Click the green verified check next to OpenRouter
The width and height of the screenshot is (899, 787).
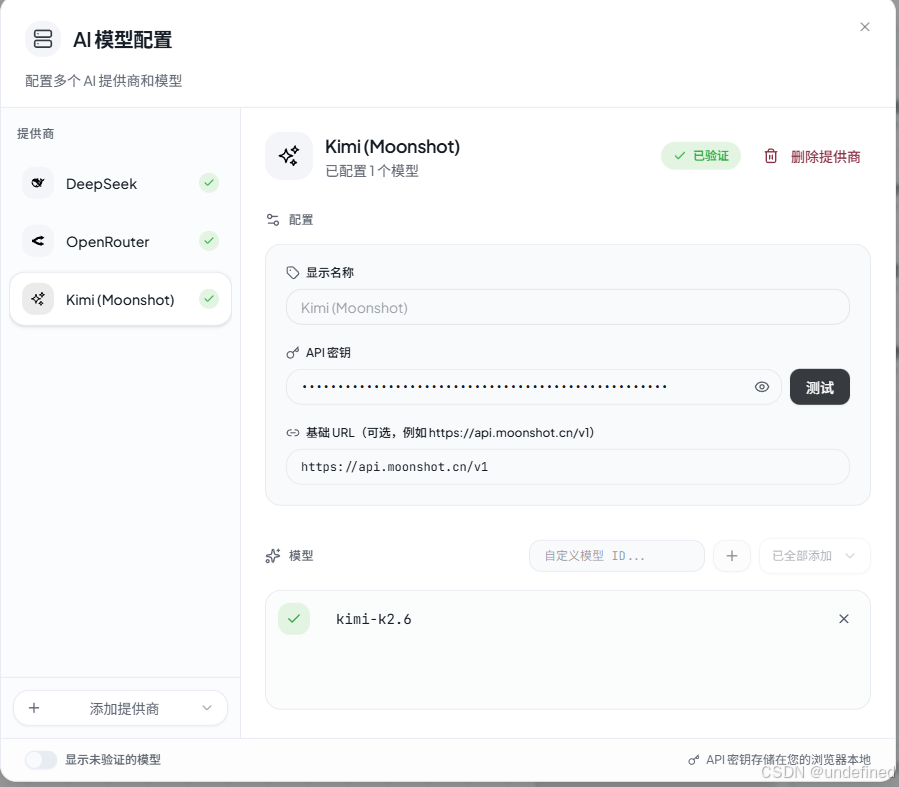coord(209,241)
